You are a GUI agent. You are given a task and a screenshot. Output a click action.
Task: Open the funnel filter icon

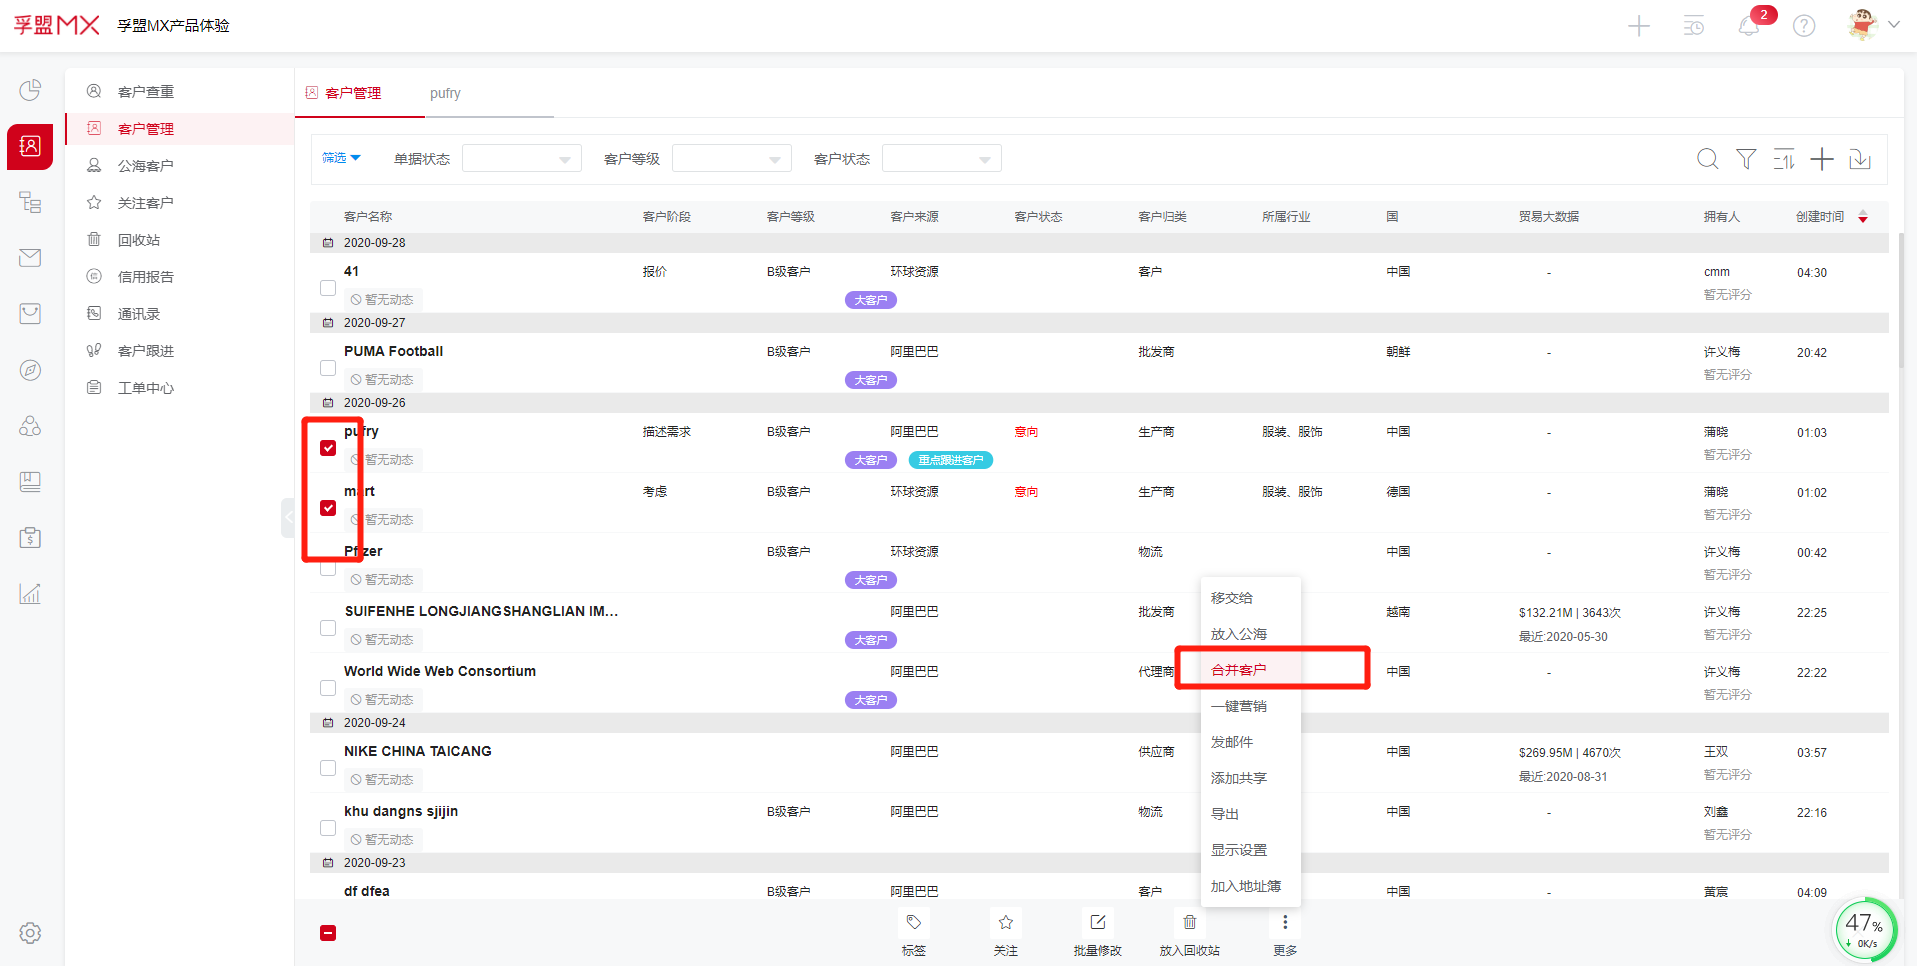(1746, 159)
